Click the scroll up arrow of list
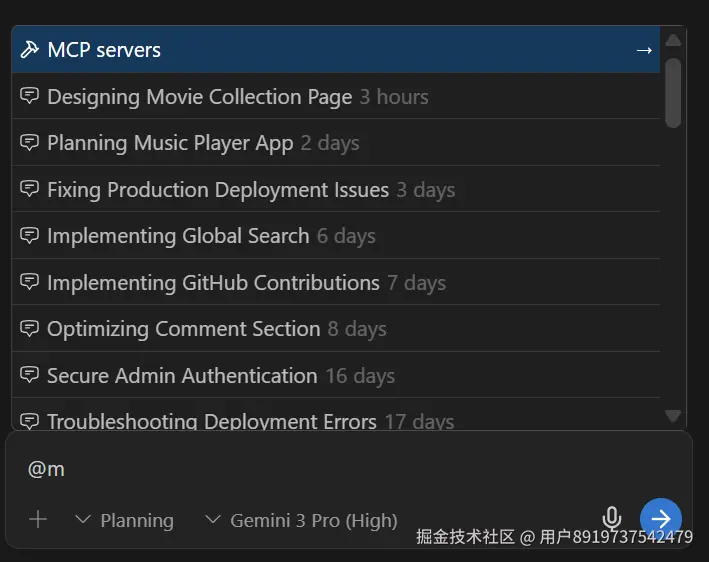The height and width of the screenshot is (562, 709). click(673, 40)
